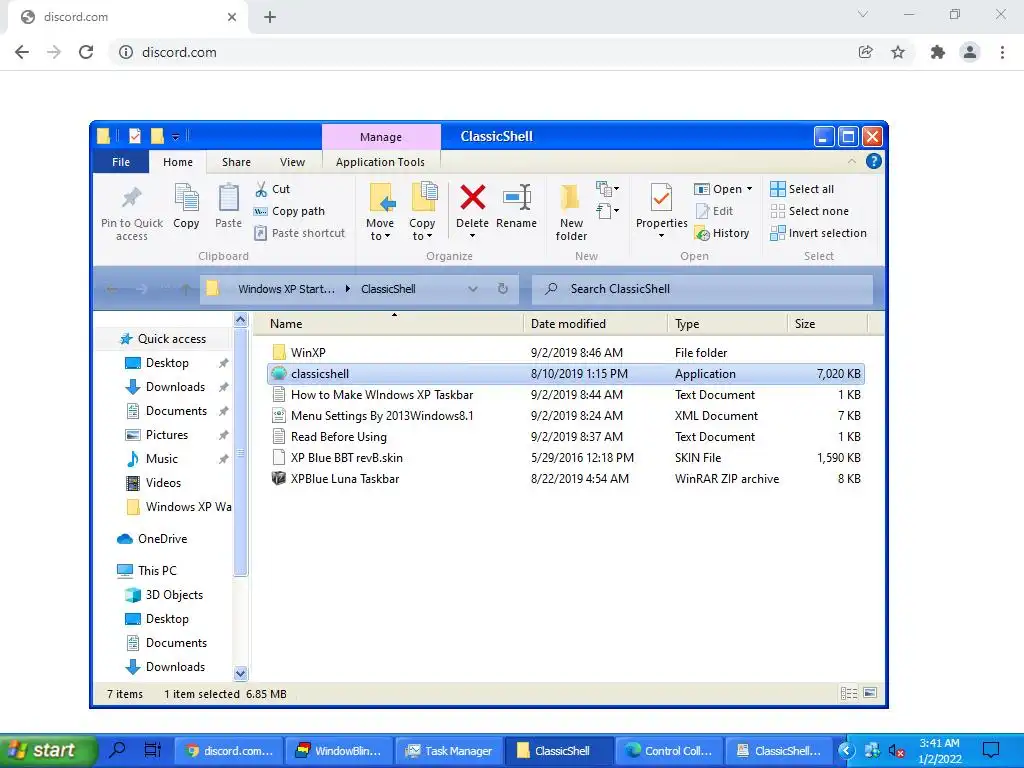The image size is (1024, 768).
Task: Switch to the Share ribbon tab
Action: tap(236, 162)
